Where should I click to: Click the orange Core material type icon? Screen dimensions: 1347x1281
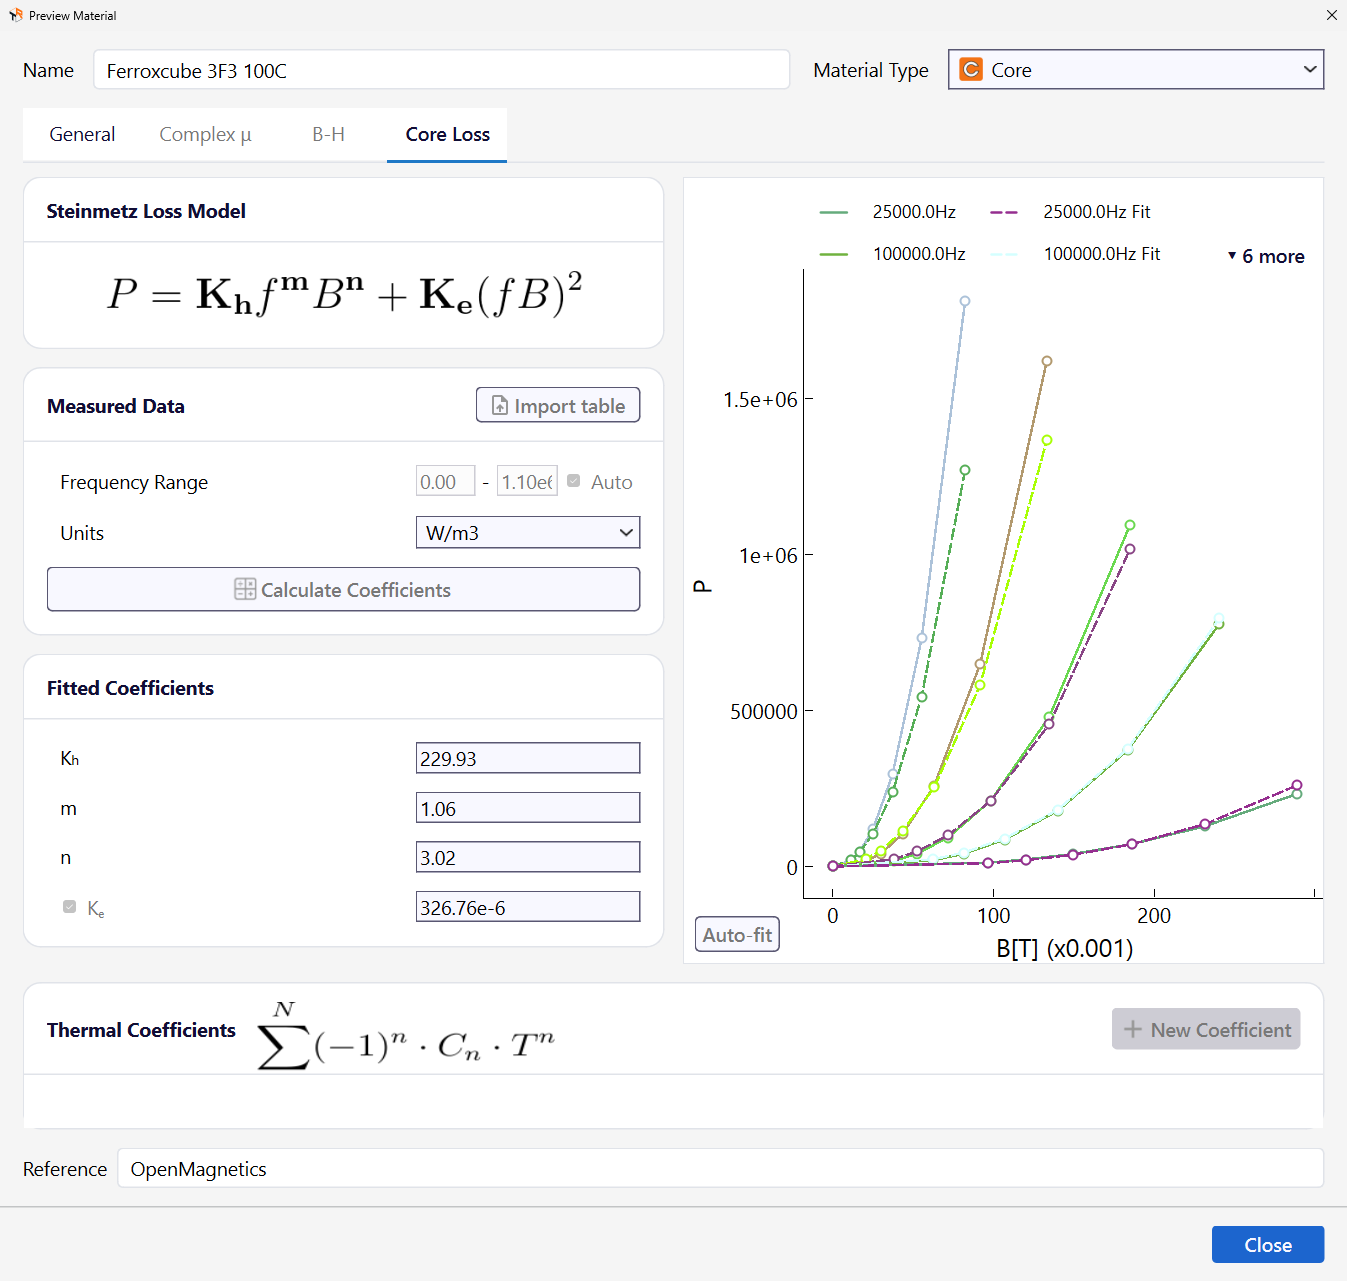point(970,70)
